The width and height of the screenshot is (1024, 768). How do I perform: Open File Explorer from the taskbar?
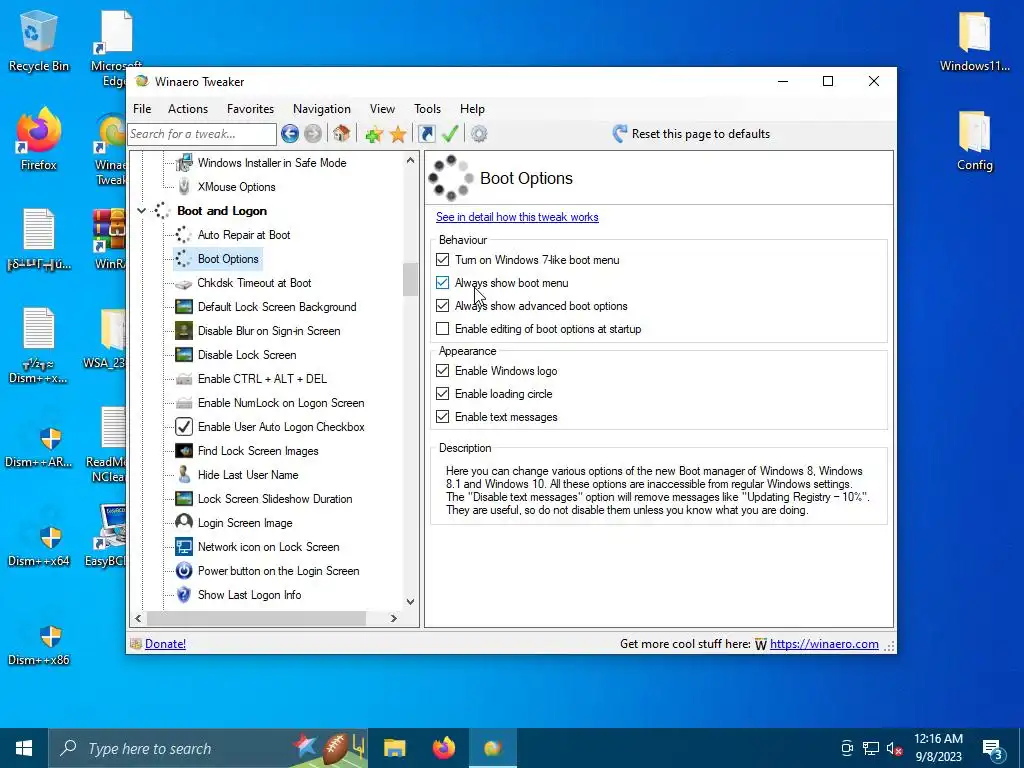click(394, 748)
